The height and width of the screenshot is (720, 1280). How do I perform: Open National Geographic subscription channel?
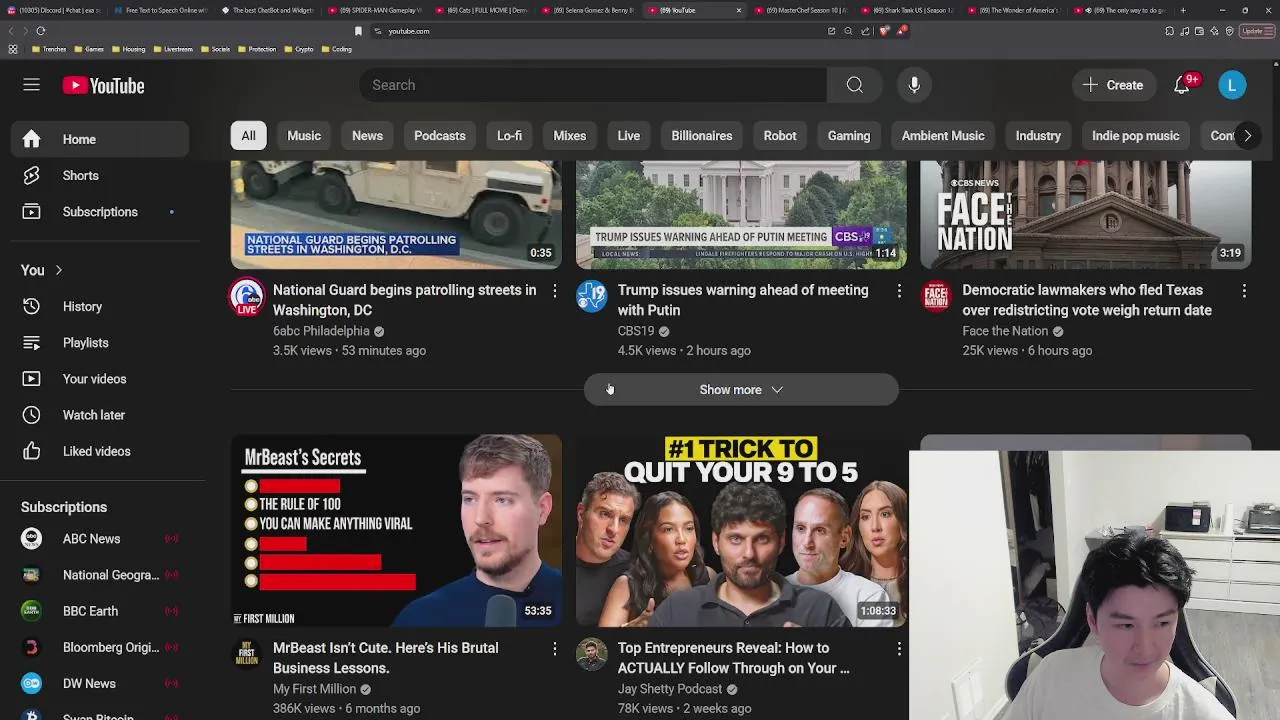[100, 575]
